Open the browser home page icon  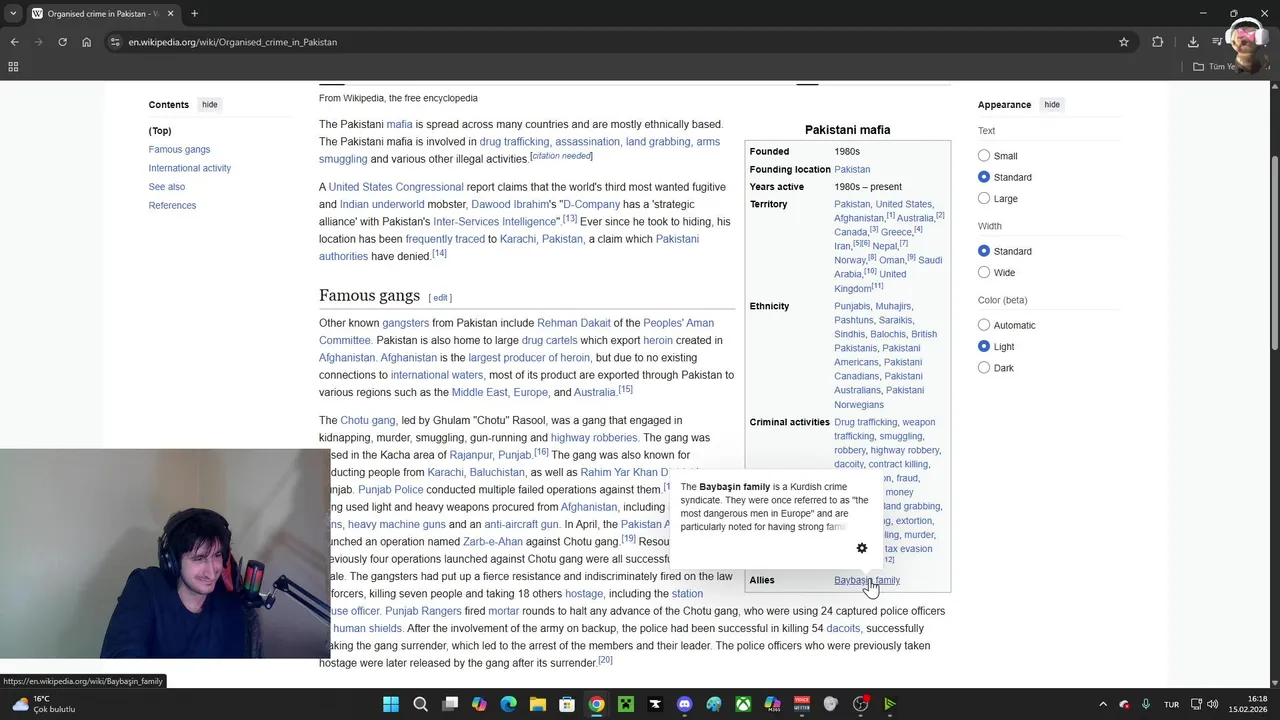87,42
